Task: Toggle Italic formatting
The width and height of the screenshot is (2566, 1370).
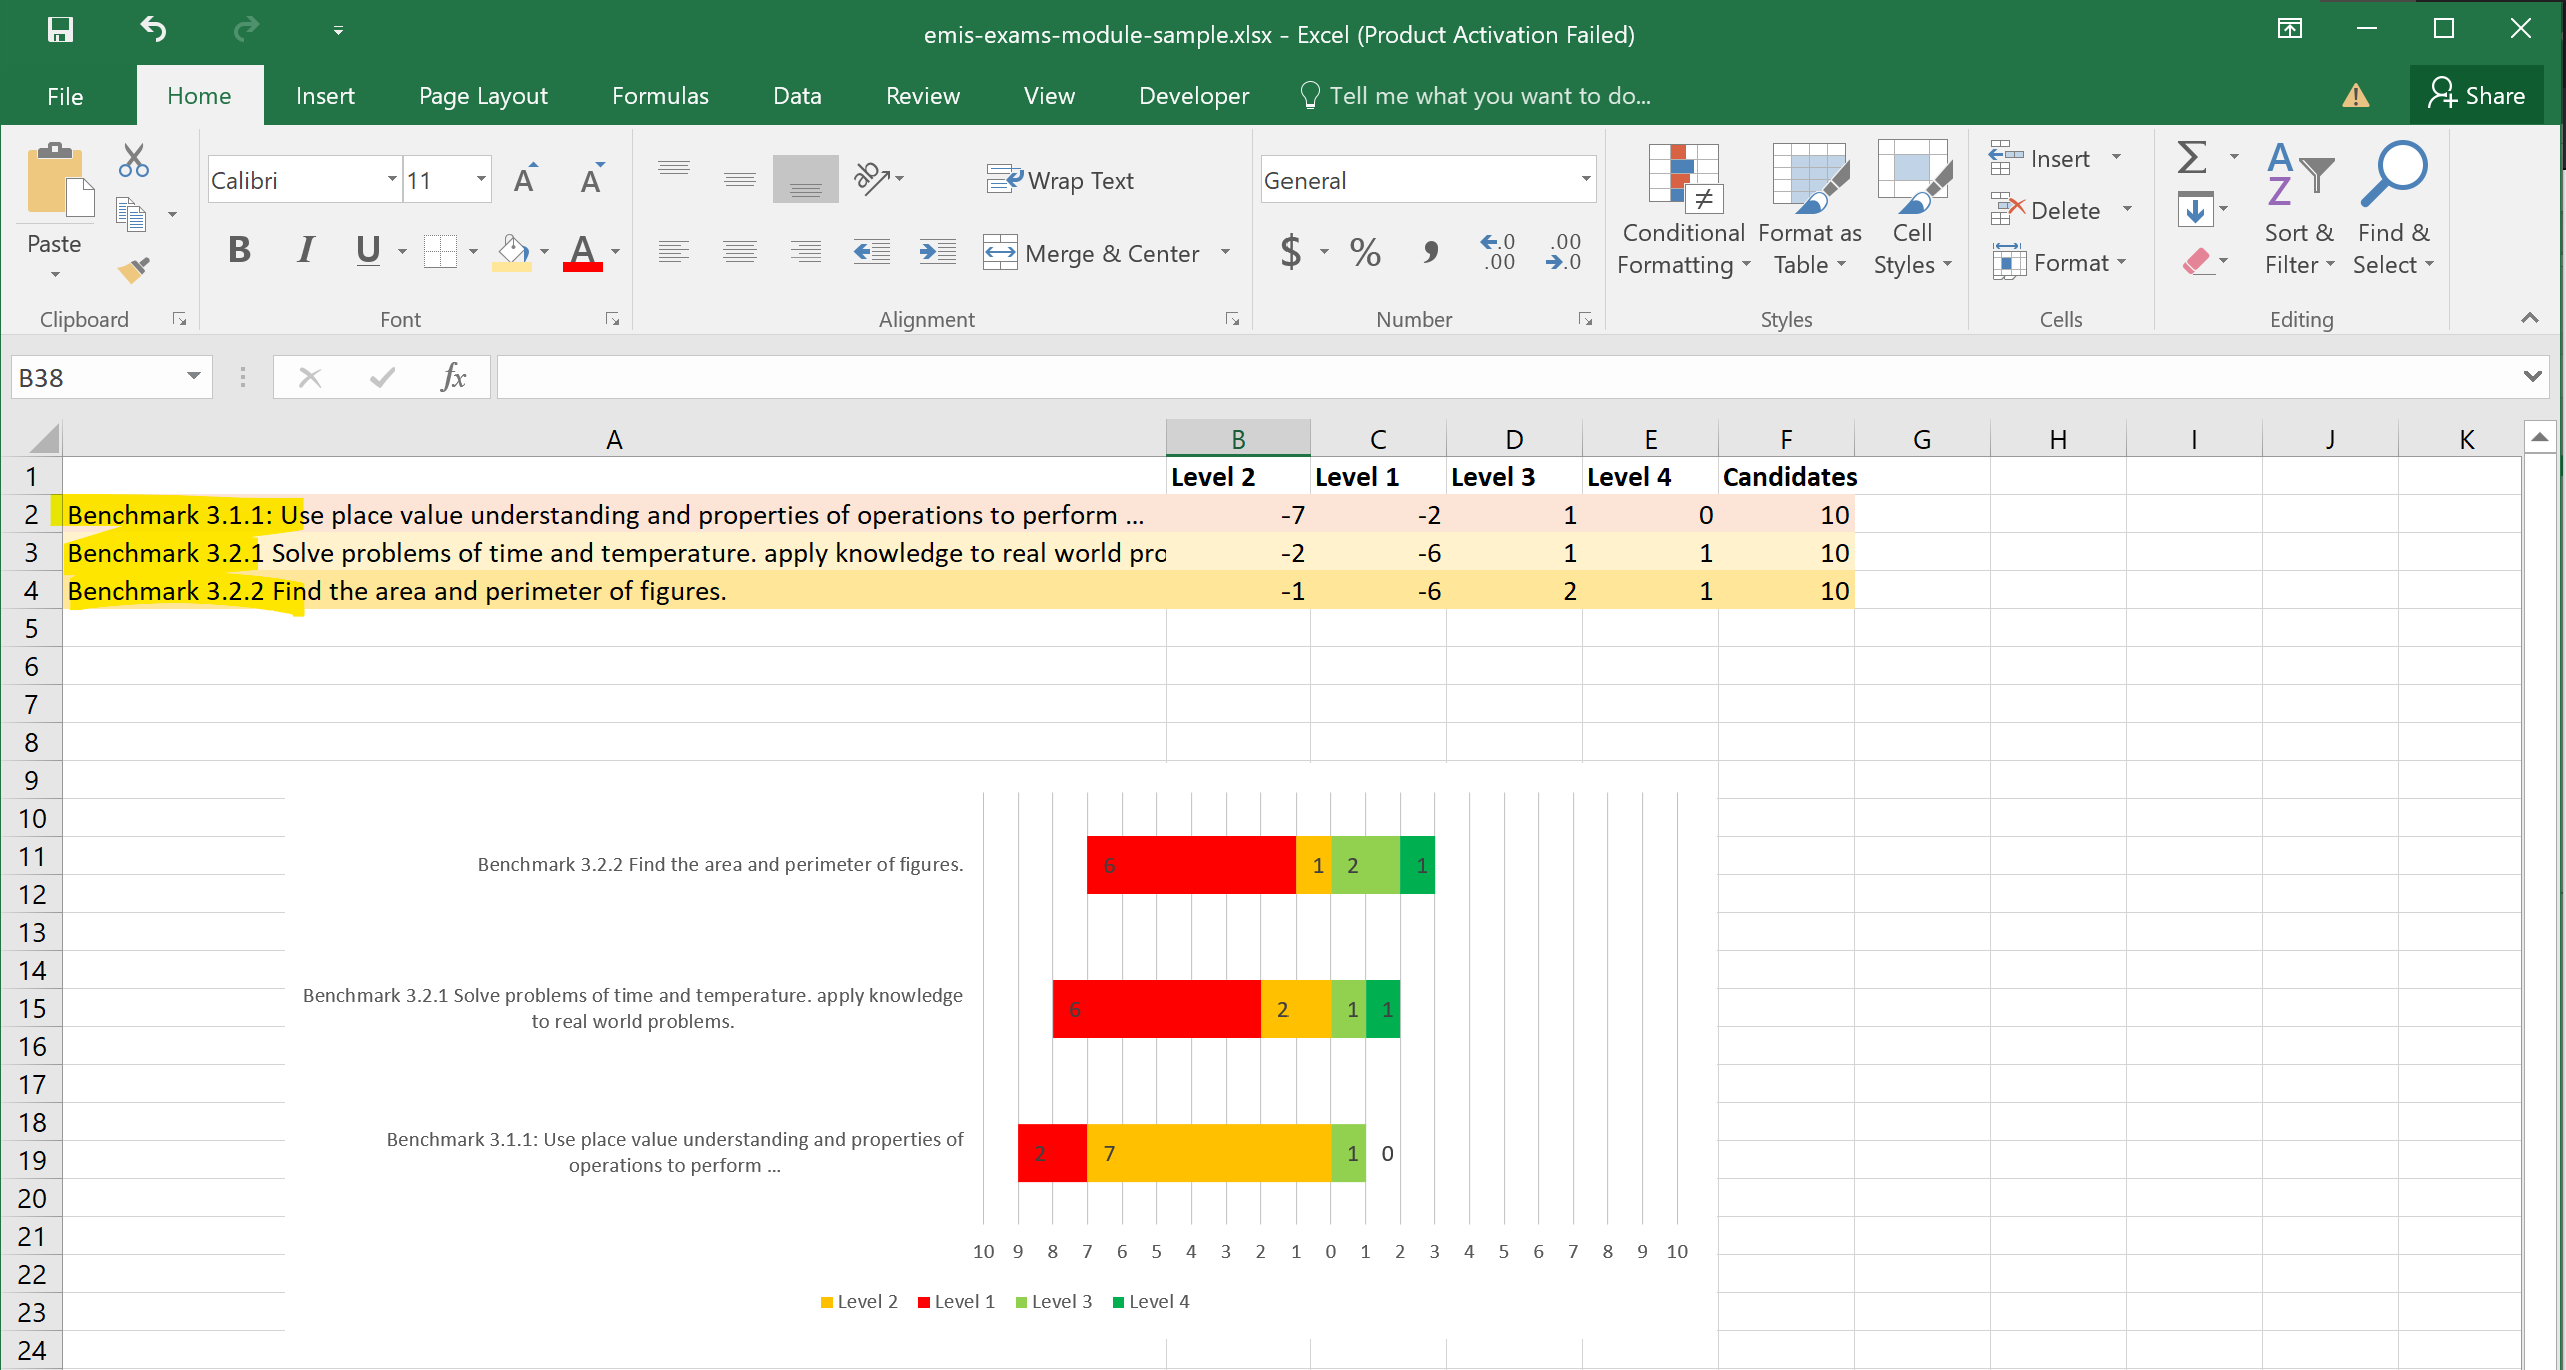Action: (305, 250)
